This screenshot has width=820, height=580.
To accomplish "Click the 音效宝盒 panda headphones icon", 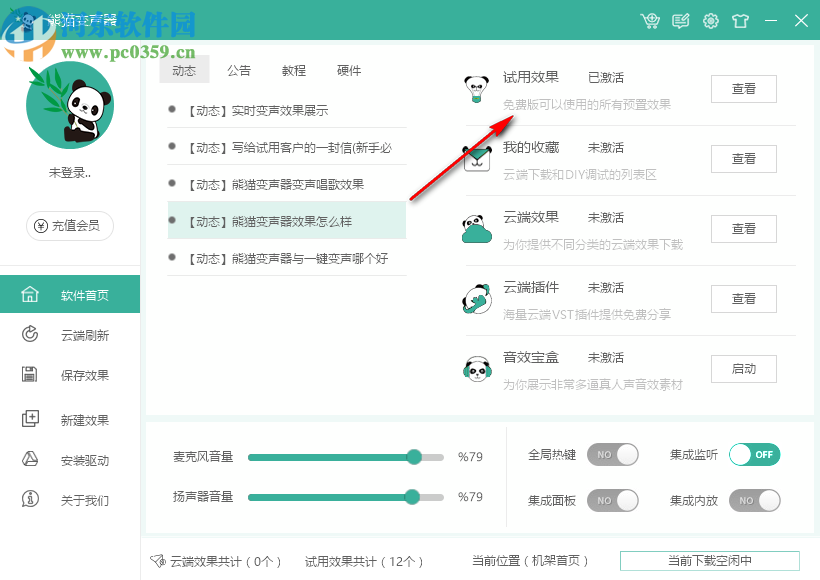I will click(x=477, y=369).
